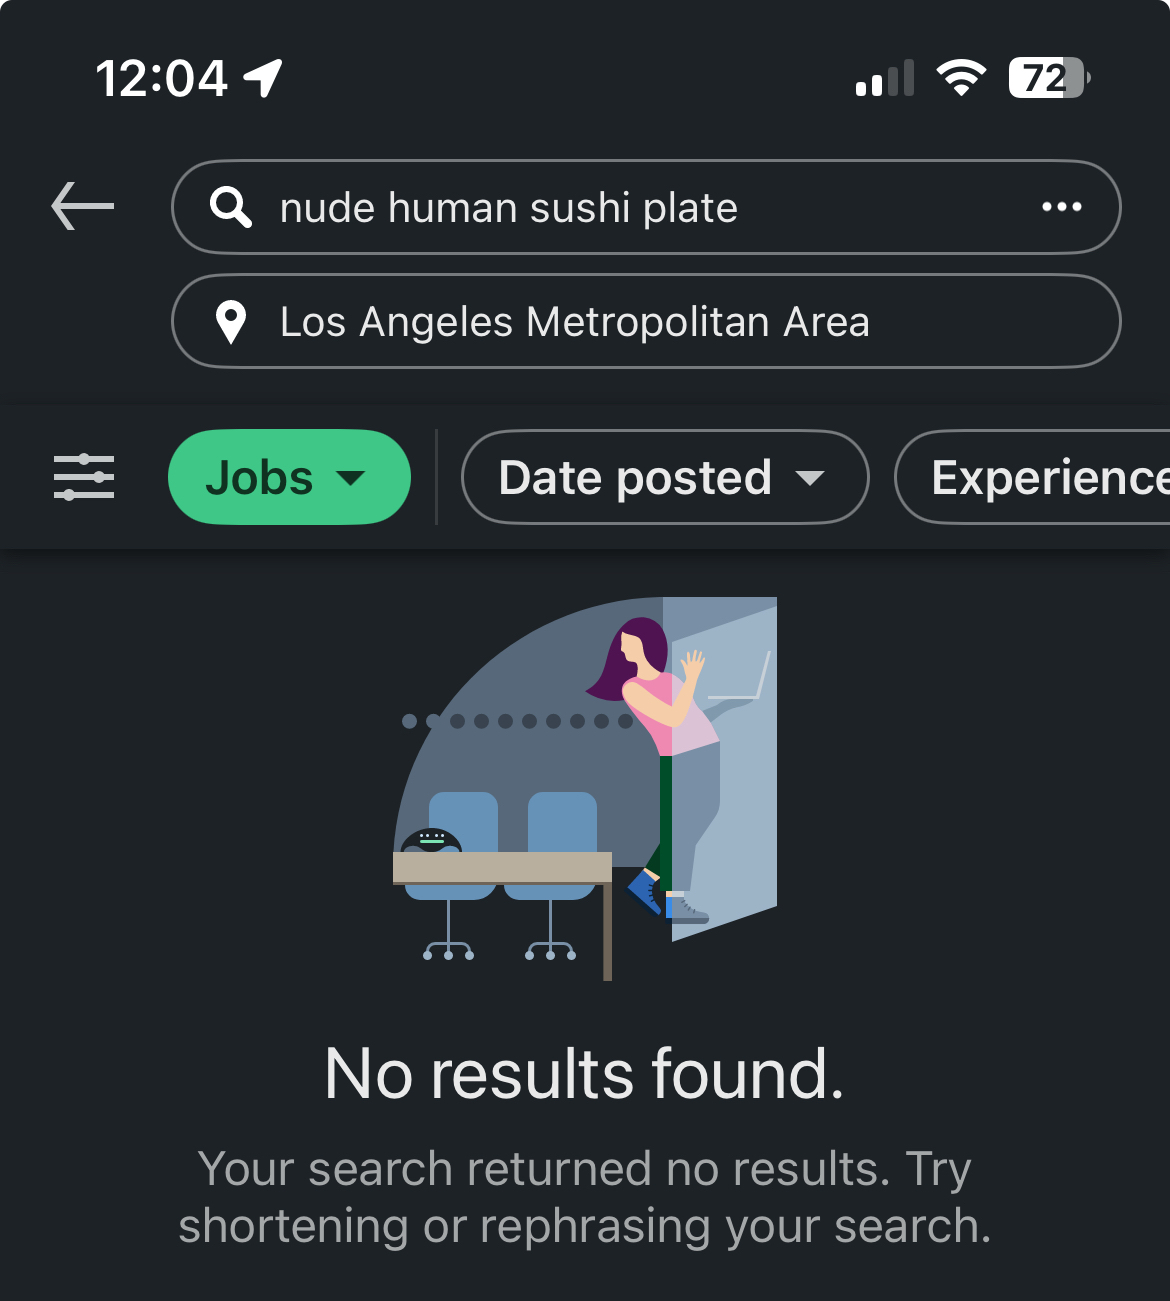Tap the Wi-Fi status icon
This screenshot has height=1301, width=1170.
[x=960, y=78]
